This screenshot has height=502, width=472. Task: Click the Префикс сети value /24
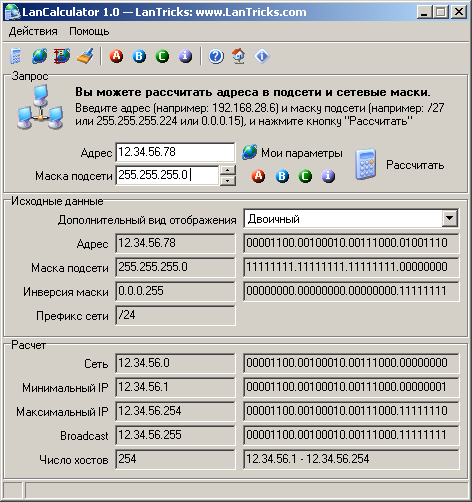click(175, 315)
